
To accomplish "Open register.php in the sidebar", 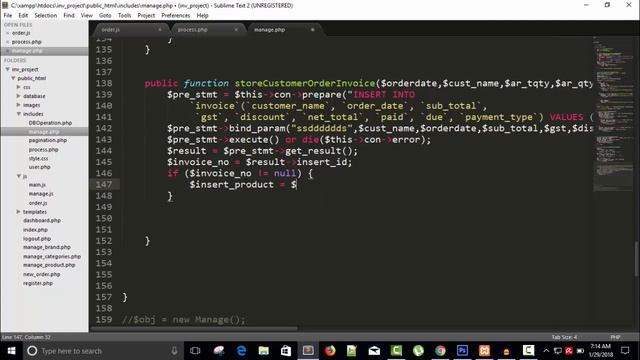I will click(38, 283).
